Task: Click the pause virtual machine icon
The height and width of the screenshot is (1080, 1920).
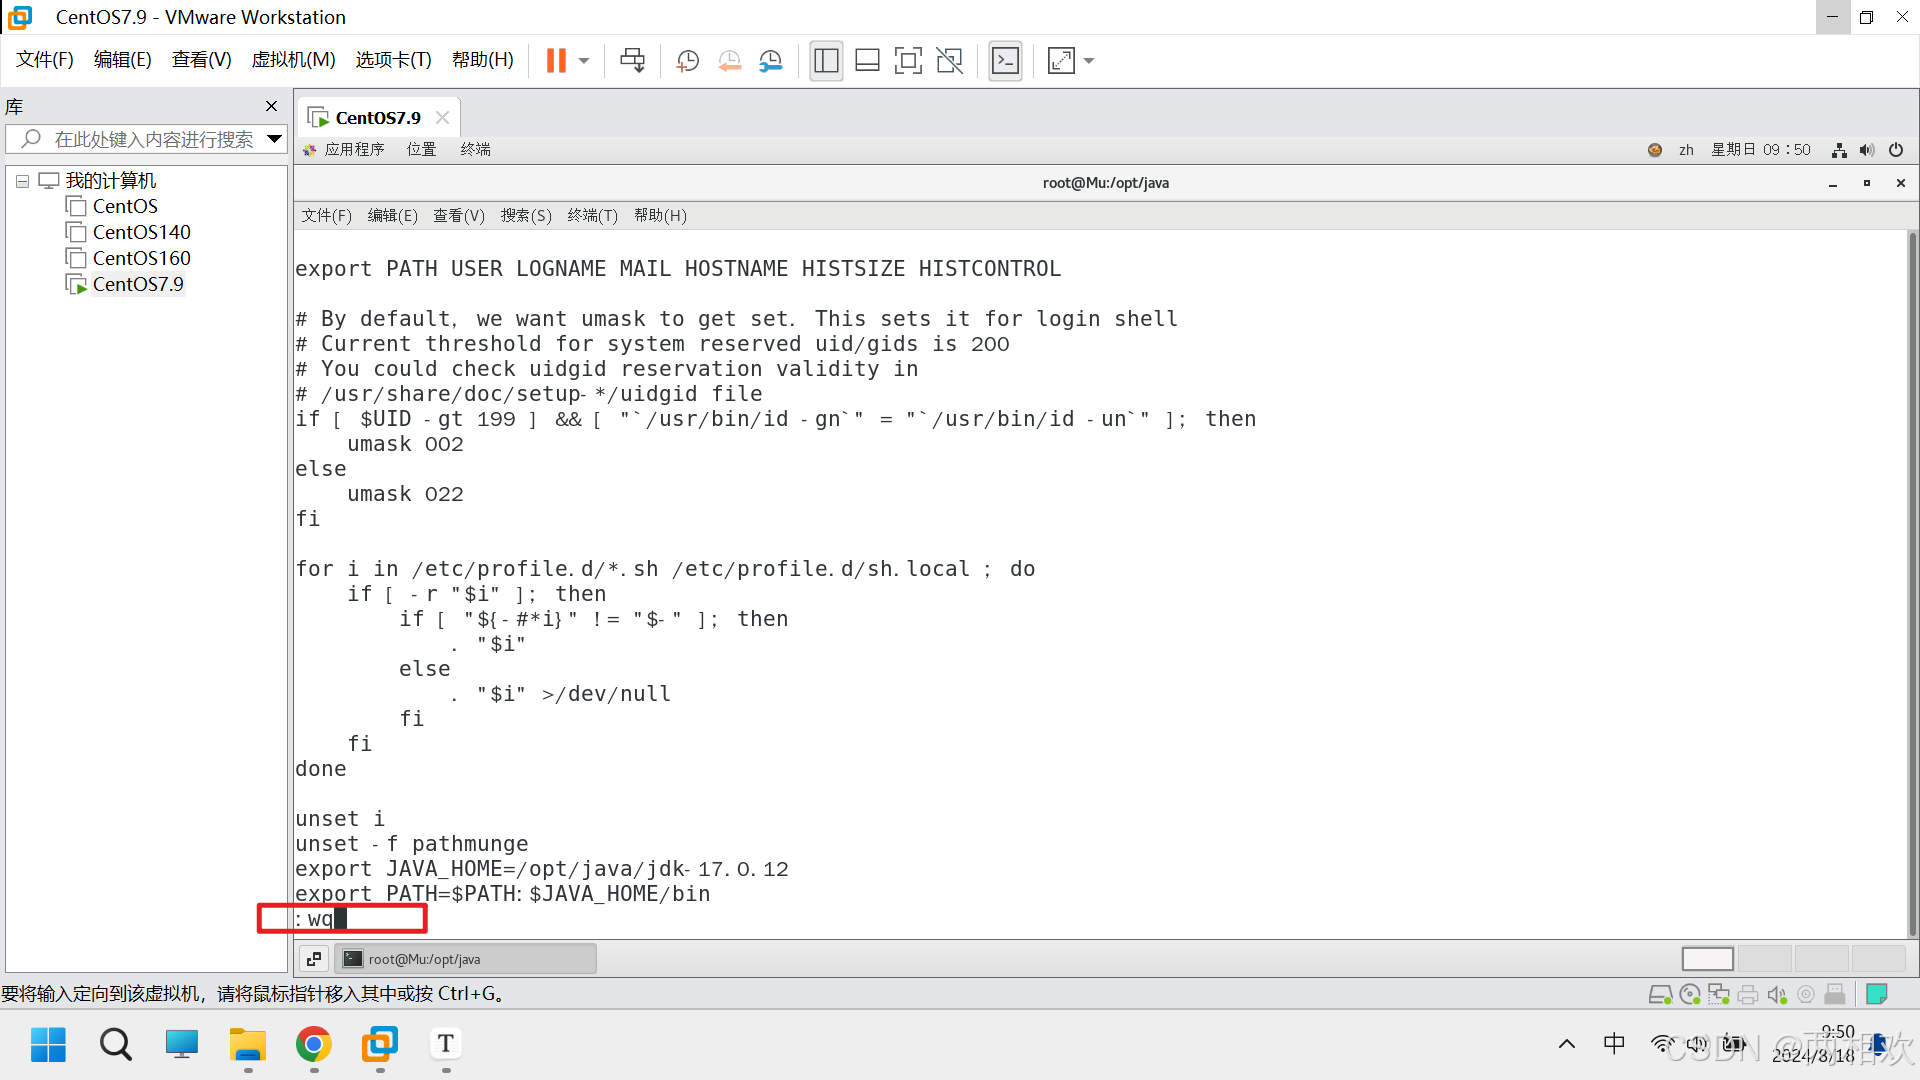Action: [x=556, y=61]
